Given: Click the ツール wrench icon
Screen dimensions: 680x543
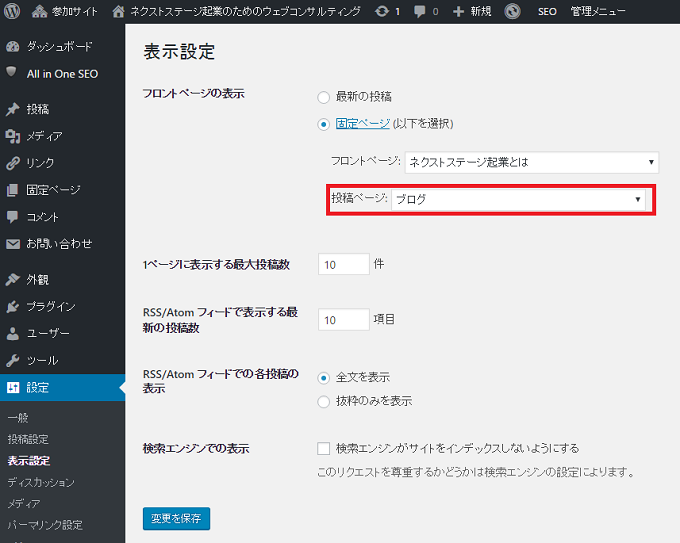Looking at the screenshot, I should click(13, 360).
